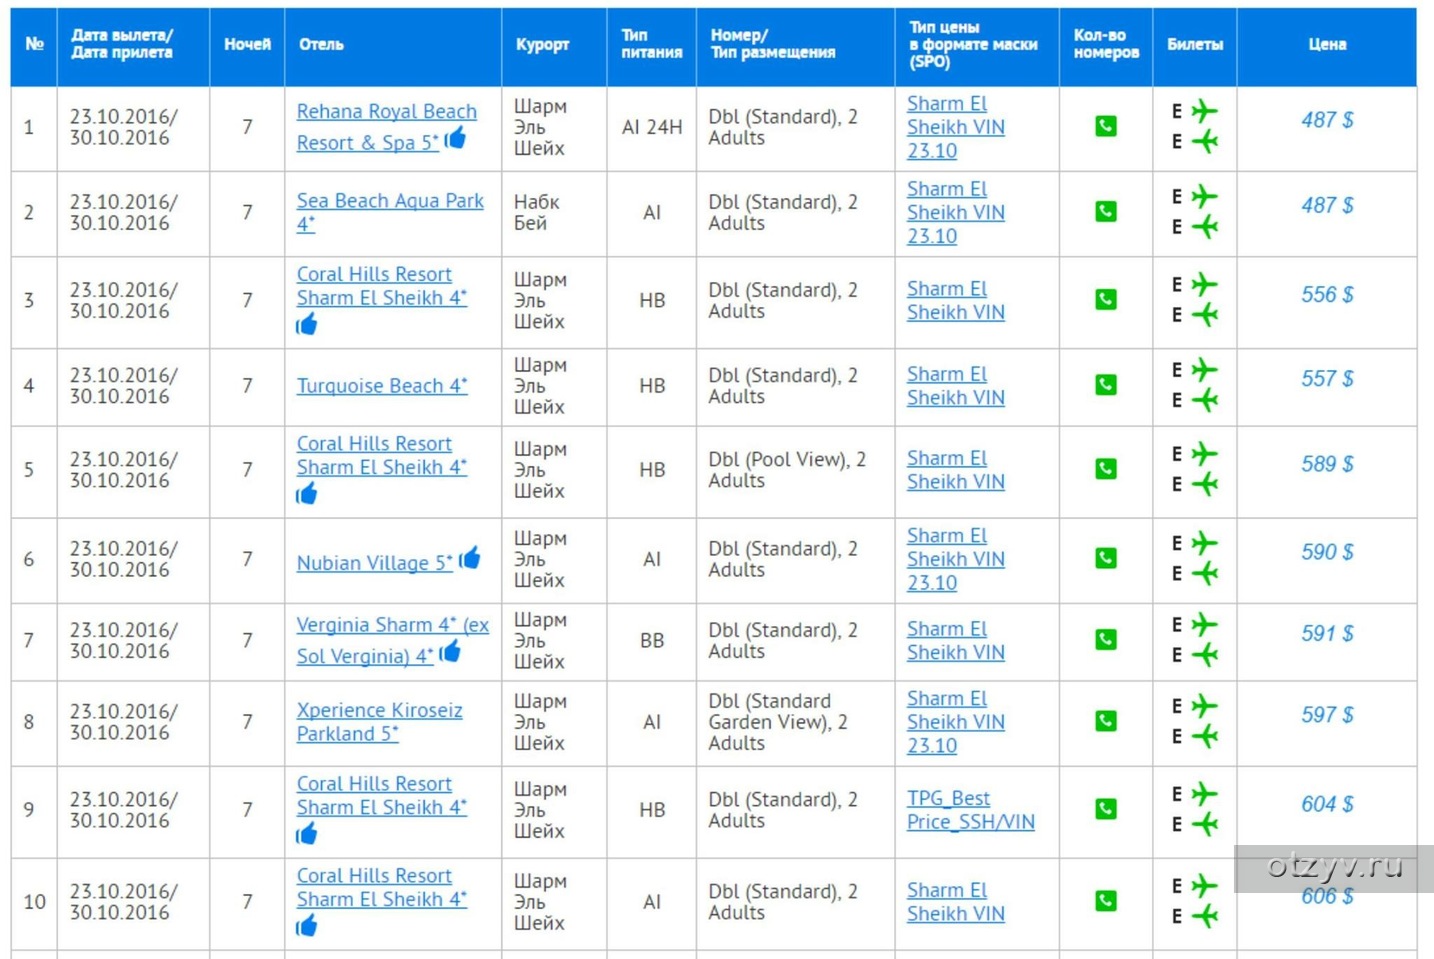Click return flight plane icon in row 5
The width and height of the screenshot is (1434, 959).
(1204, 484)
